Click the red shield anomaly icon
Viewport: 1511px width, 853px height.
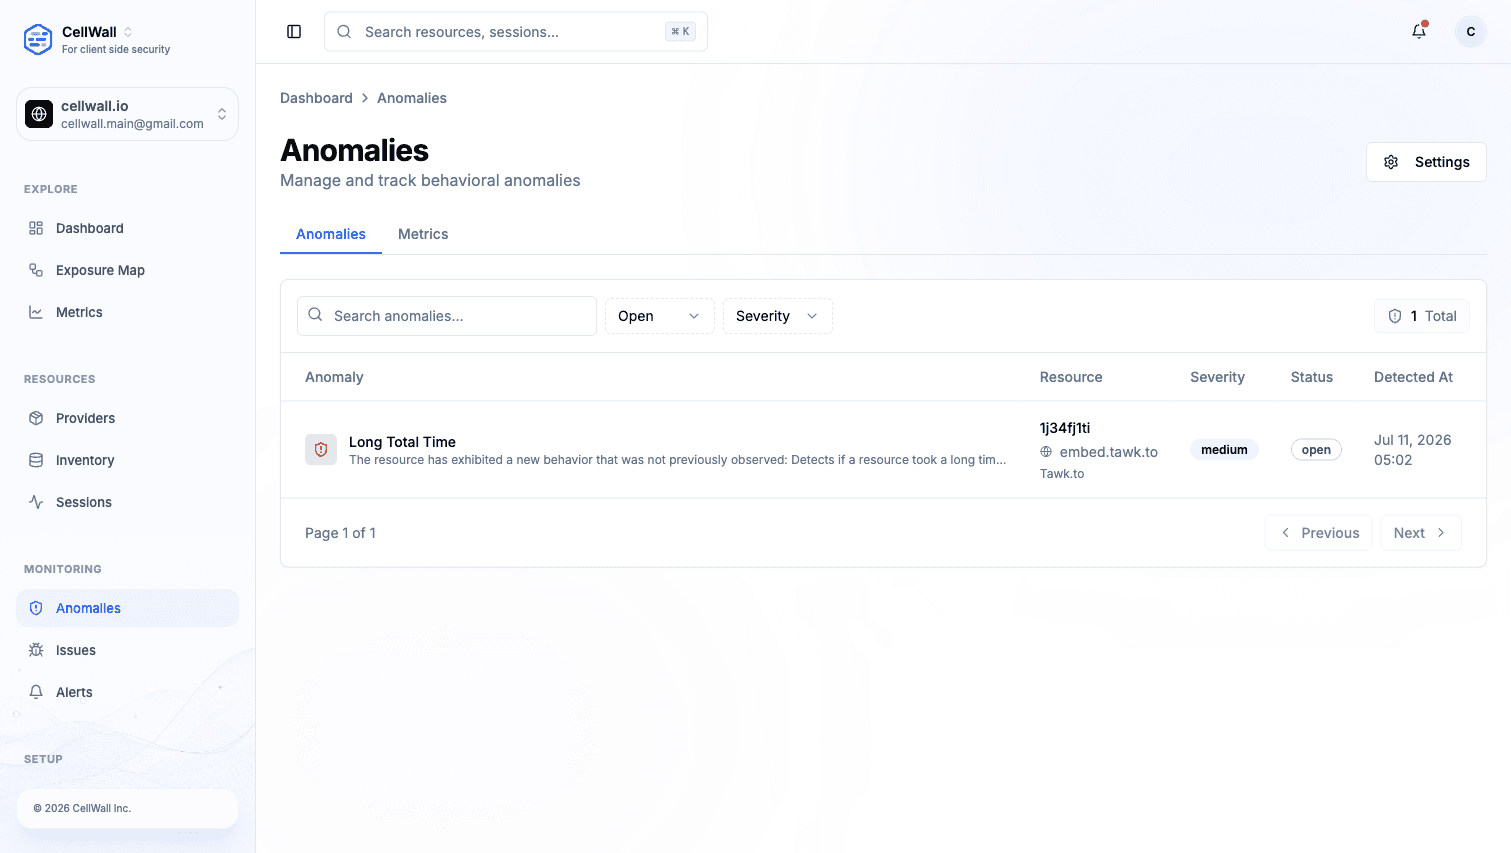[321, 450]
